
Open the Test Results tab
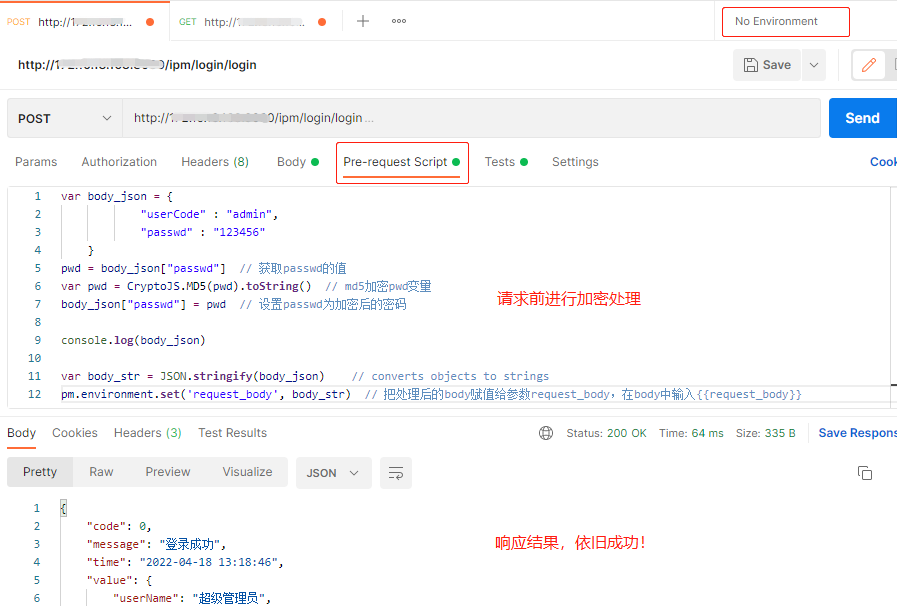232,433
